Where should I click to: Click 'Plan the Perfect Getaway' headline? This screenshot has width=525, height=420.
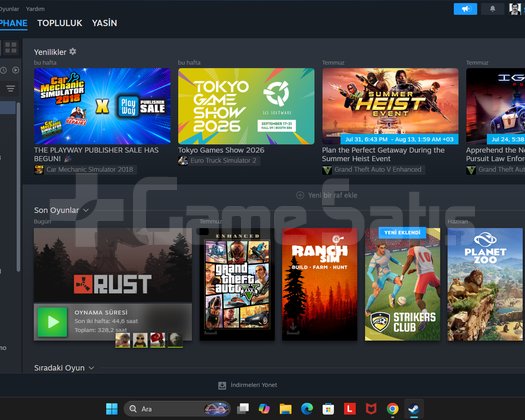pyautogui.click(x=383, y=154)
